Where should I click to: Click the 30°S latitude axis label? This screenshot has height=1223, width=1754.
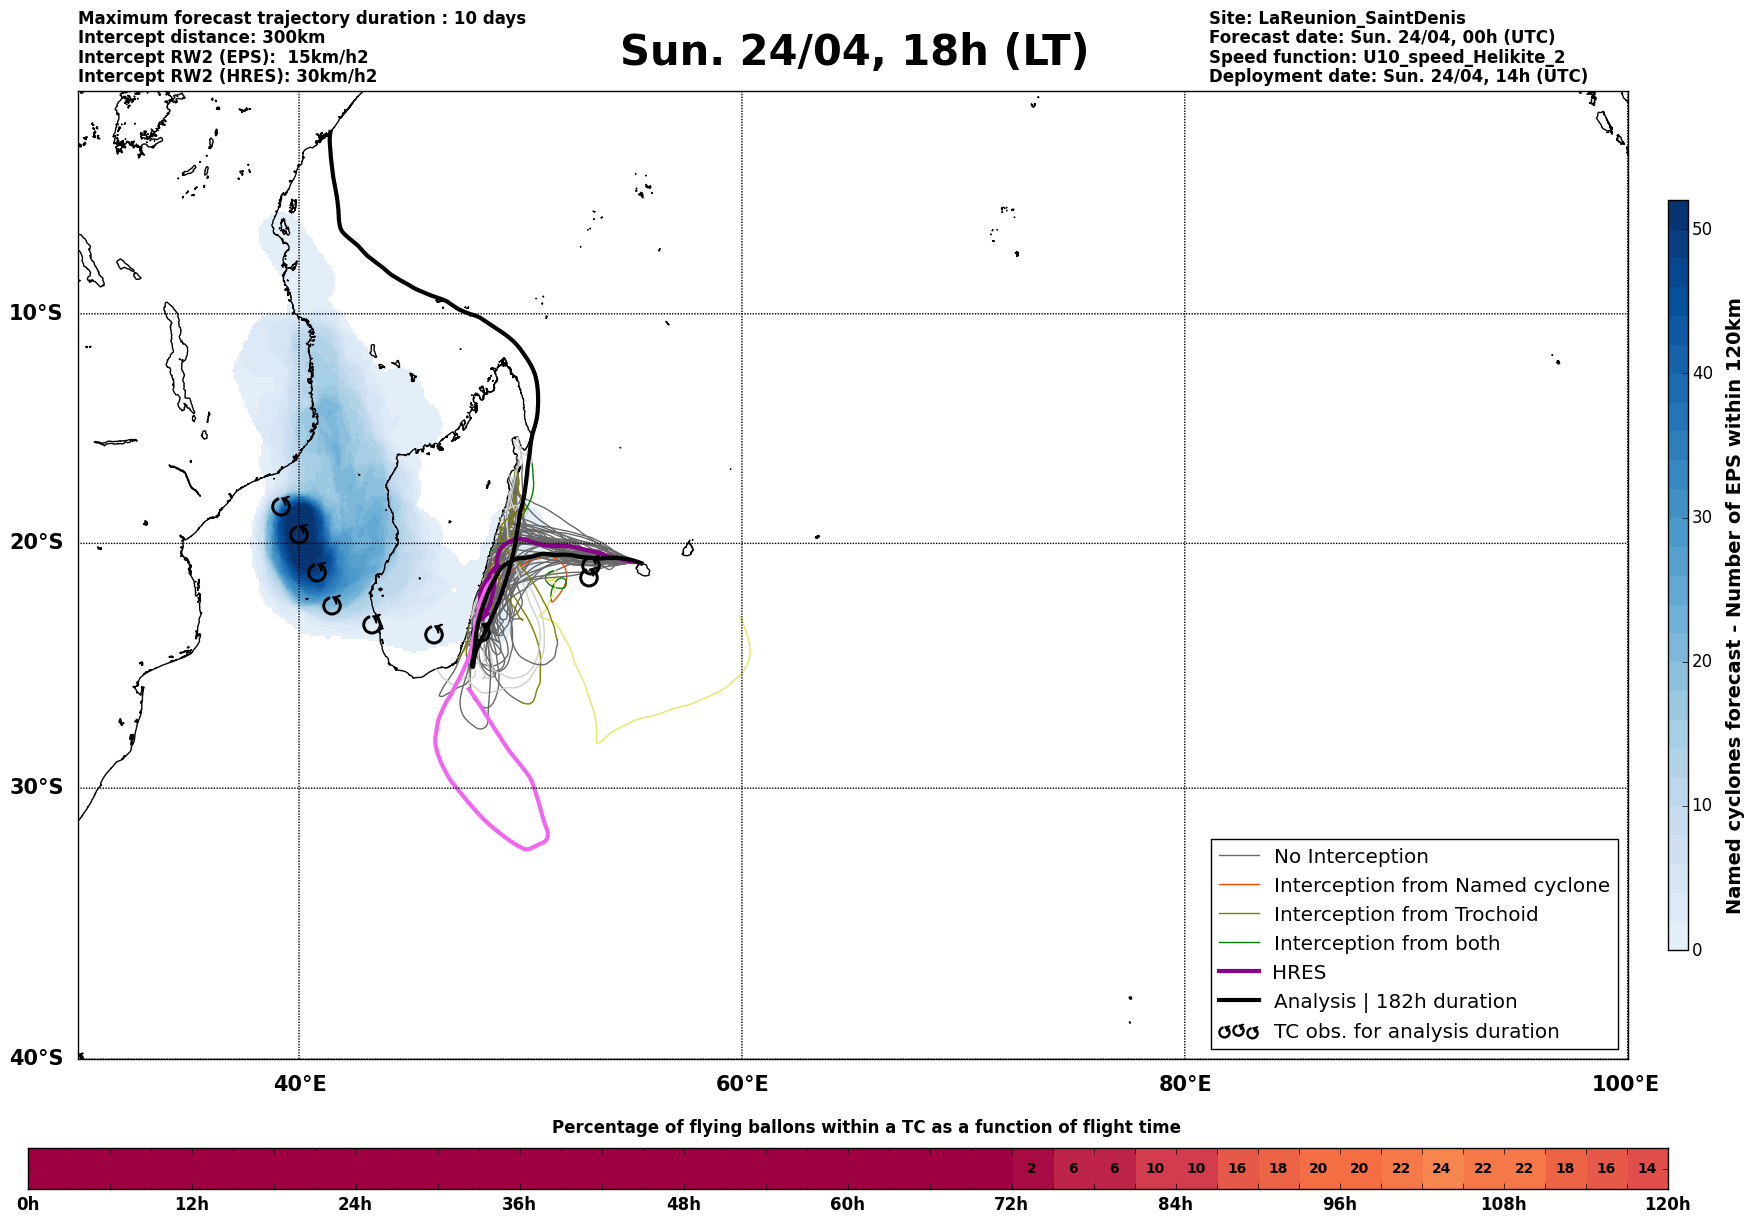click(x=36, y=787)
